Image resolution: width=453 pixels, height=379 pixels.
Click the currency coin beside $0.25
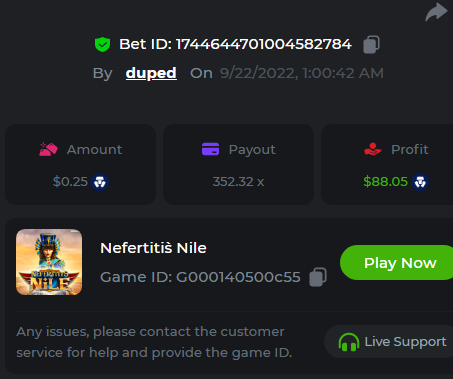(99, 182)
